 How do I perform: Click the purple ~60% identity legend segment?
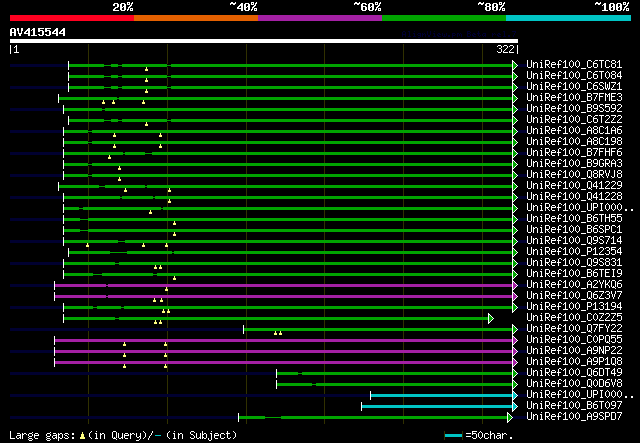coord(319,17)
